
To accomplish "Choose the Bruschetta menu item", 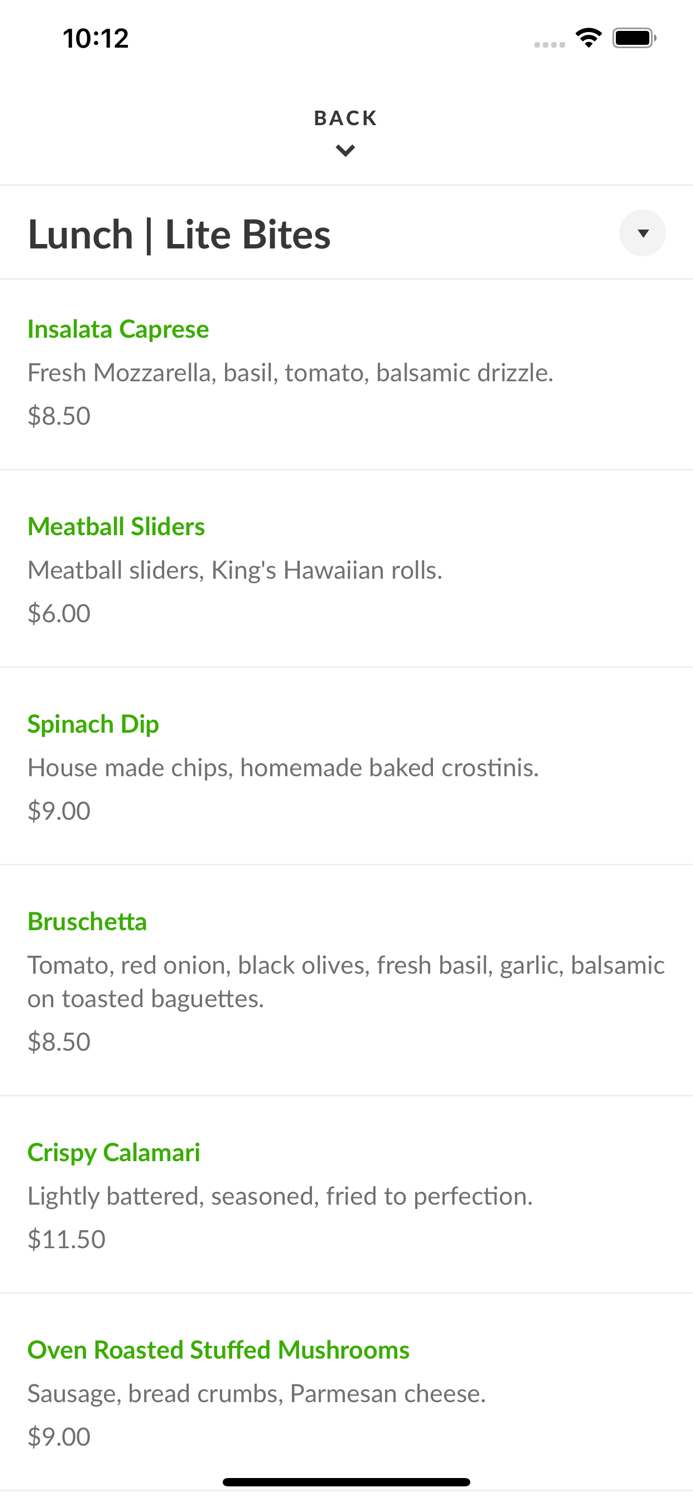I will coord(87,921).
